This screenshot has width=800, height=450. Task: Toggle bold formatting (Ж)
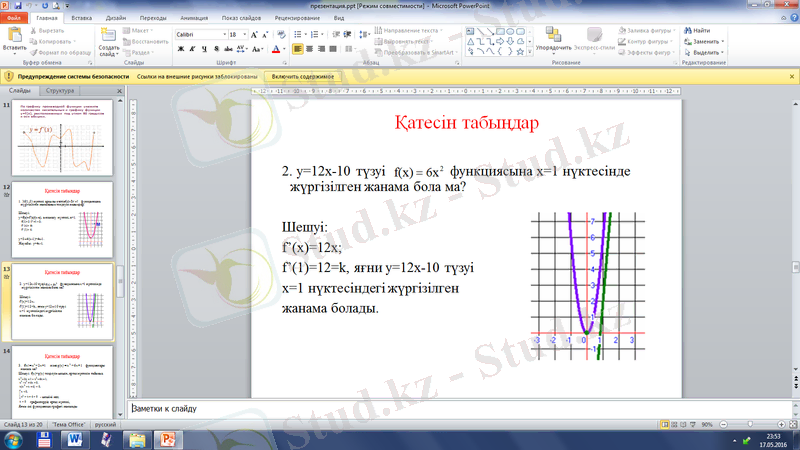click(x=181, y=49)
